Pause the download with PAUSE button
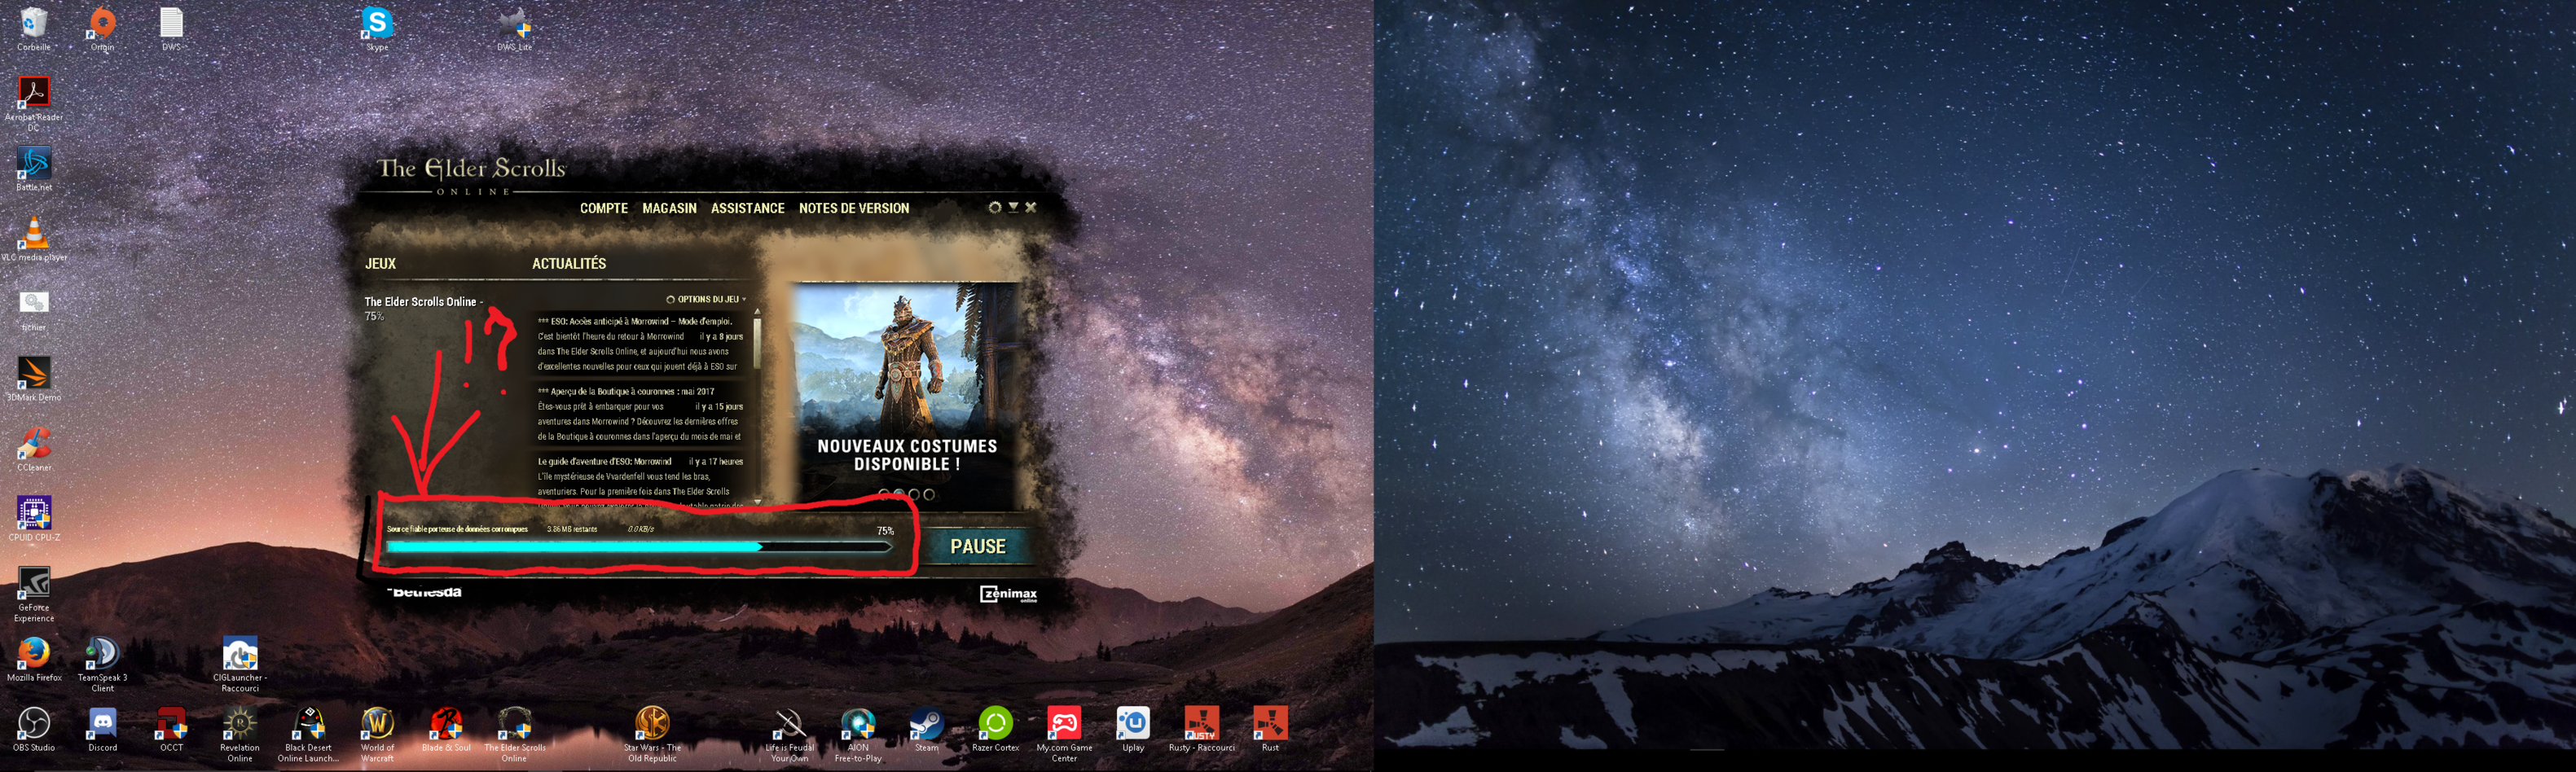Image resolution: width=2576 pixels, height=772 pixels. (x=978, y=546)
